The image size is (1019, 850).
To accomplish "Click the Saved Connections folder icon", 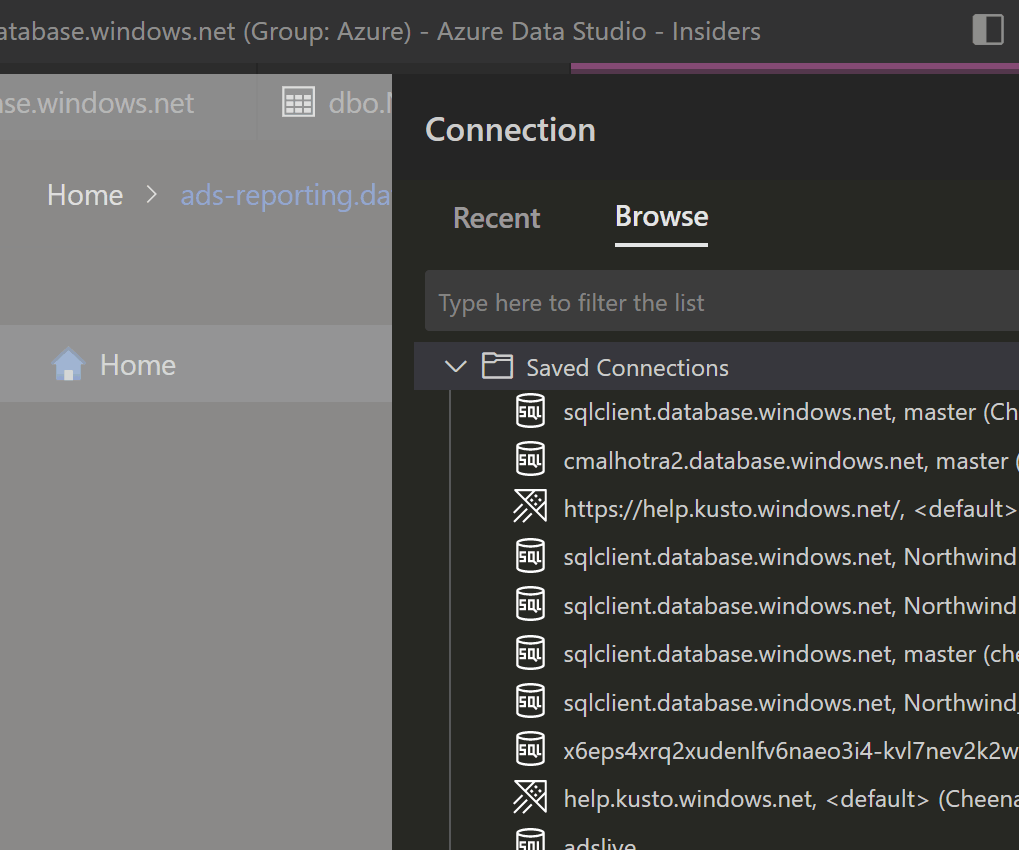I will pyautogui.click(x=496, y=366).
